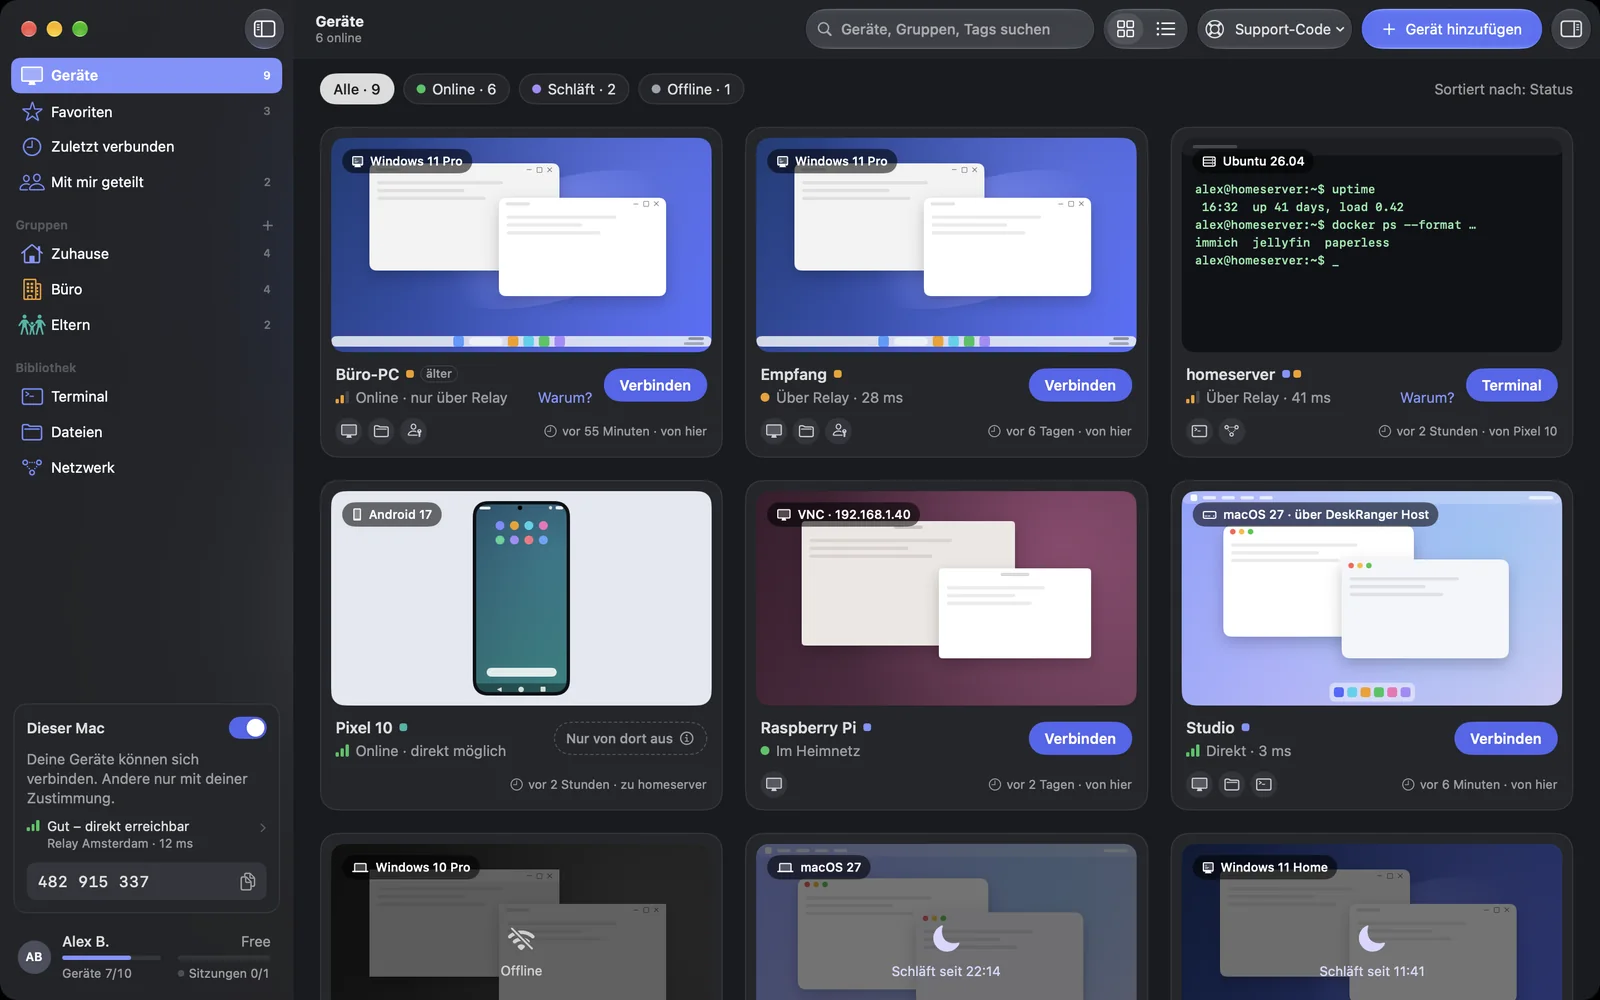Screen dimensions: 1600x1000
Task: Select Favoriten in the sidebar
Action: [146, 111]
